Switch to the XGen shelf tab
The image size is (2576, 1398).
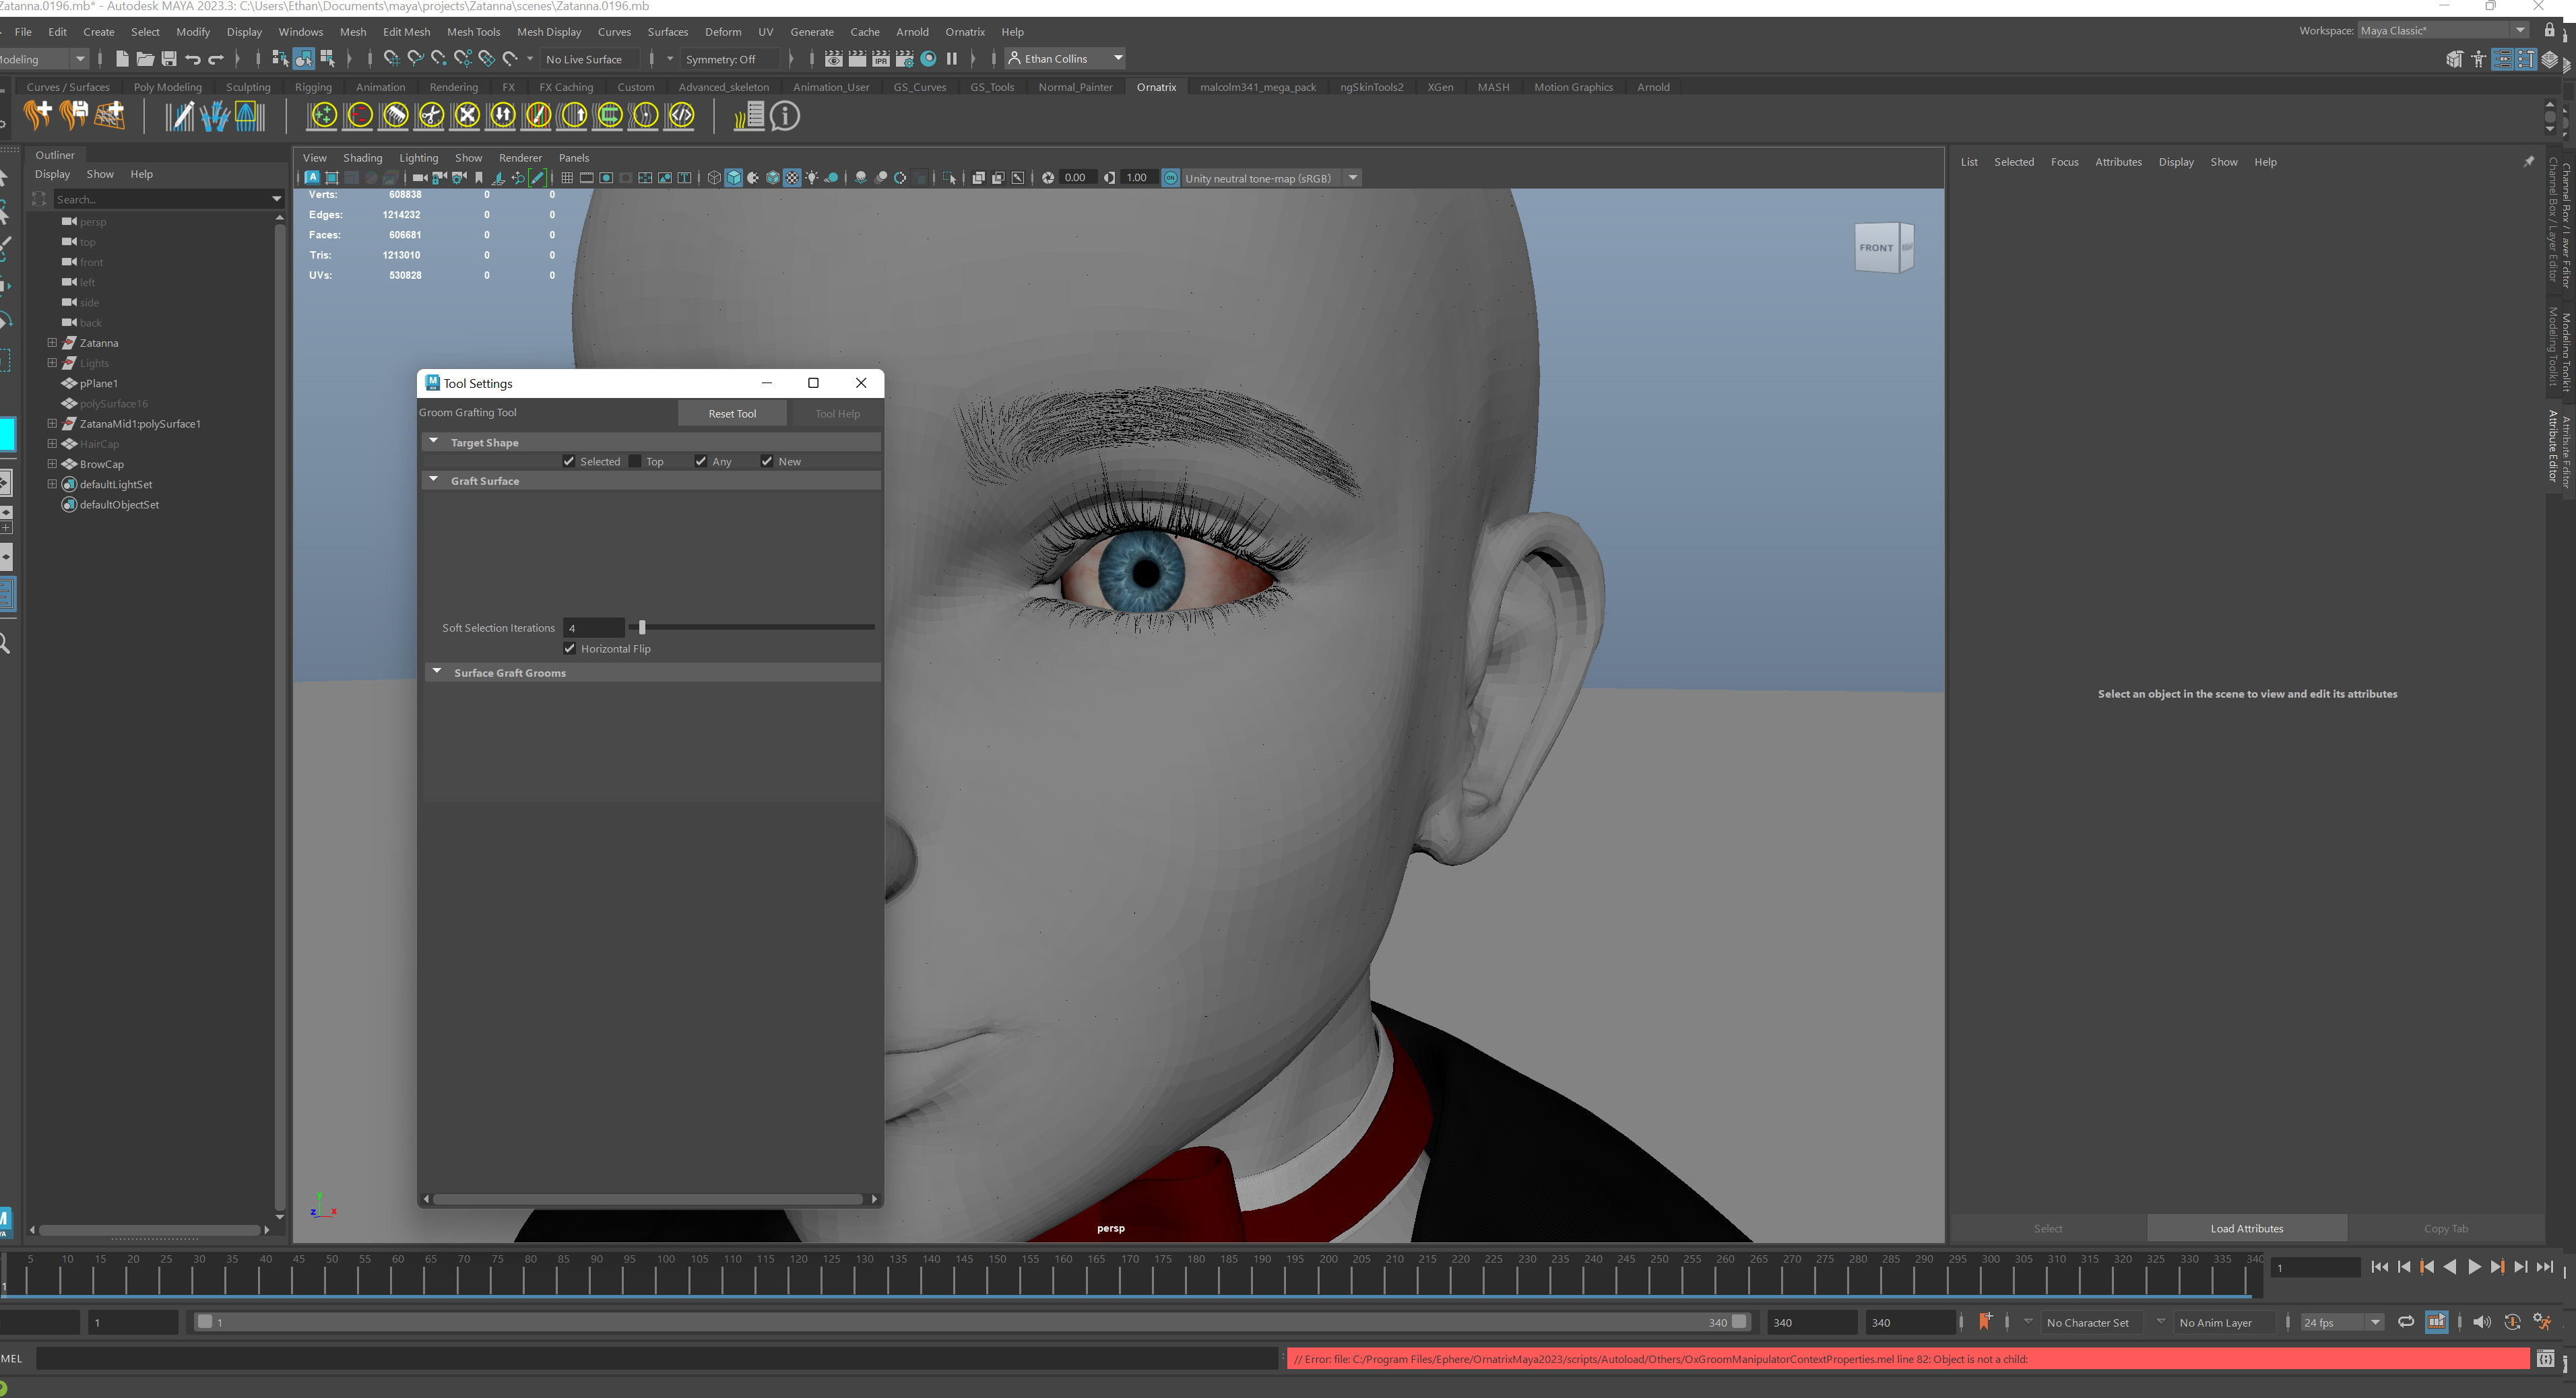1440,87
